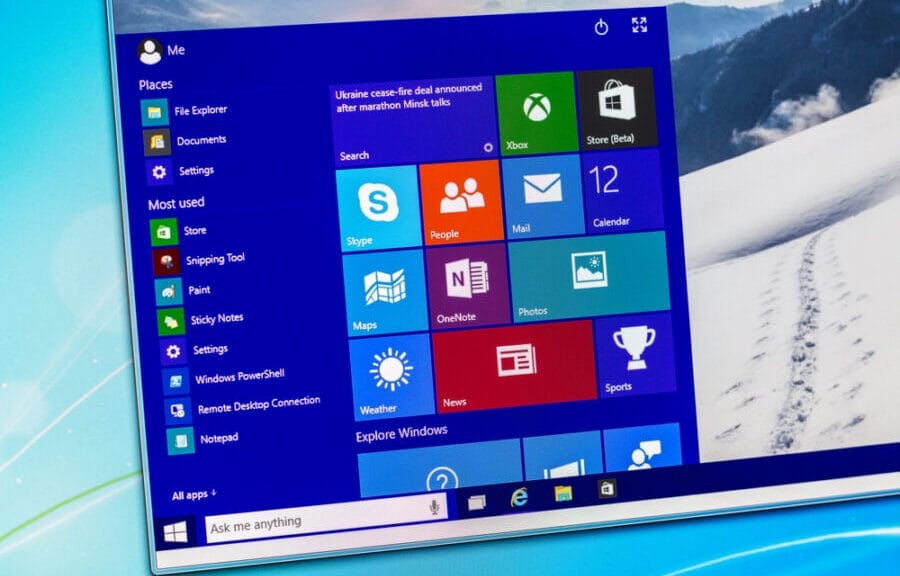
Task: Open the Calendar tile showing 12
Action: (x=622, y=190)
